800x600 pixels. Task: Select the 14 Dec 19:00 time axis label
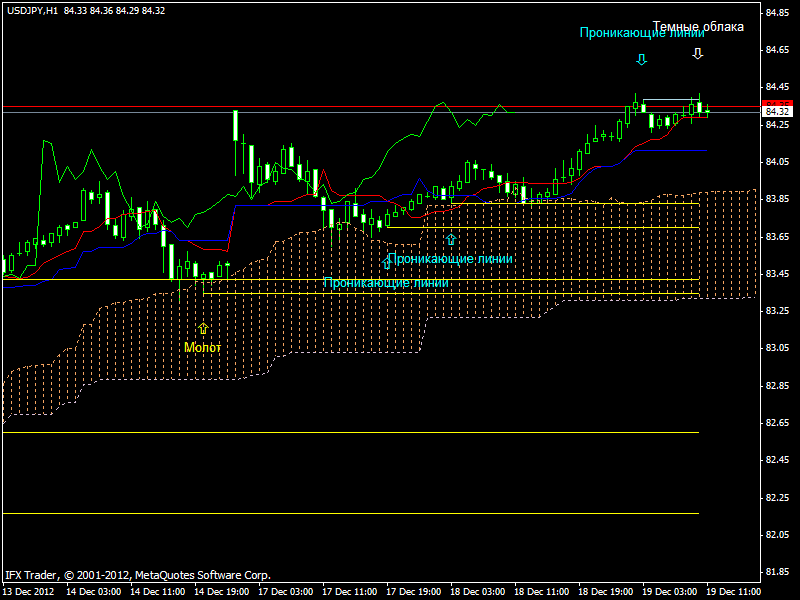pyautogui.click(x=222, y=591)
